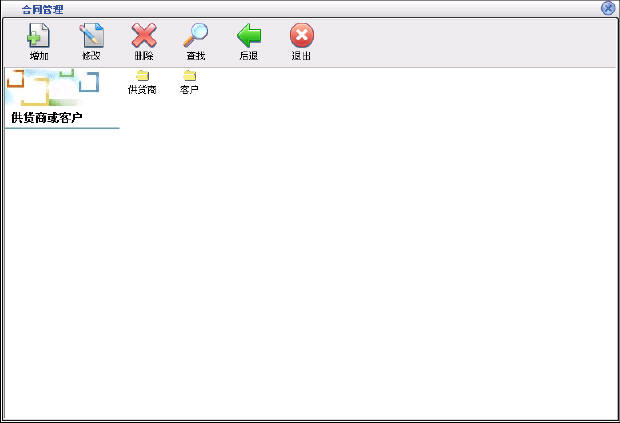Select the 客户 folder icon
620x423 pixels.
189,75
